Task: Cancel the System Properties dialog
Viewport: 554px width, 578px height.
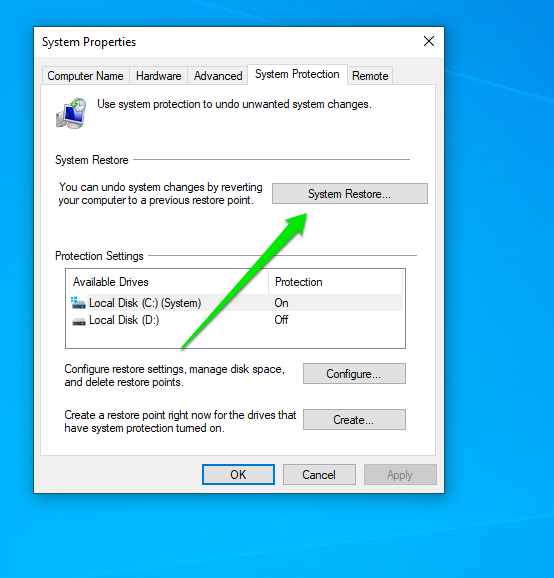Action: (x=319, y=474)
